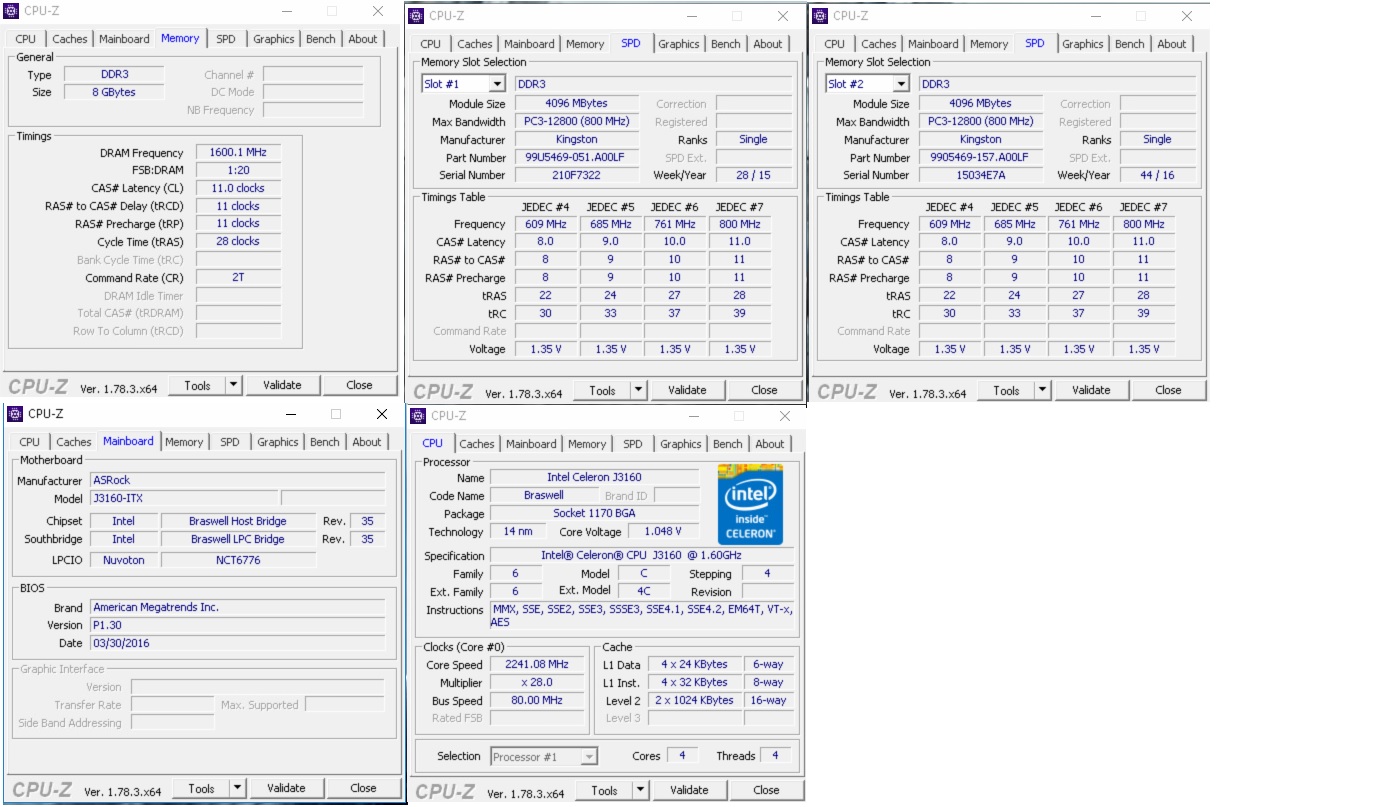The height and width of the screenshot is (807, 1393).
Task: Click the Cycle Time 28 clocks value
Action: coord(238,242)
